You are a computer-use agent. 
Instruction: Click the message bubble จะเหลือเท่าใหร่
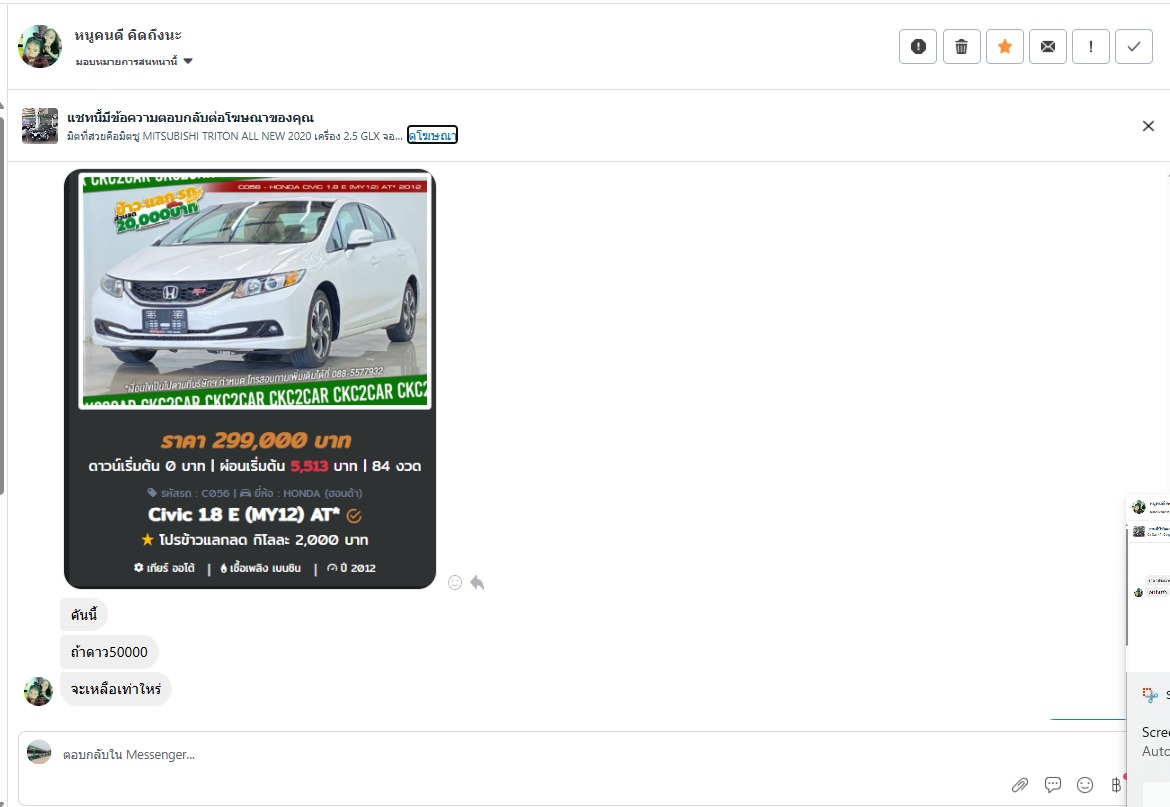click(116, 688)
